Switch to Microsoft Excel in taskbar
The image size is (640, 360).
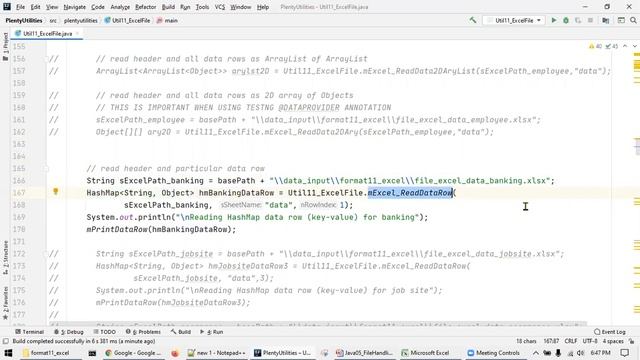[425, 353]
